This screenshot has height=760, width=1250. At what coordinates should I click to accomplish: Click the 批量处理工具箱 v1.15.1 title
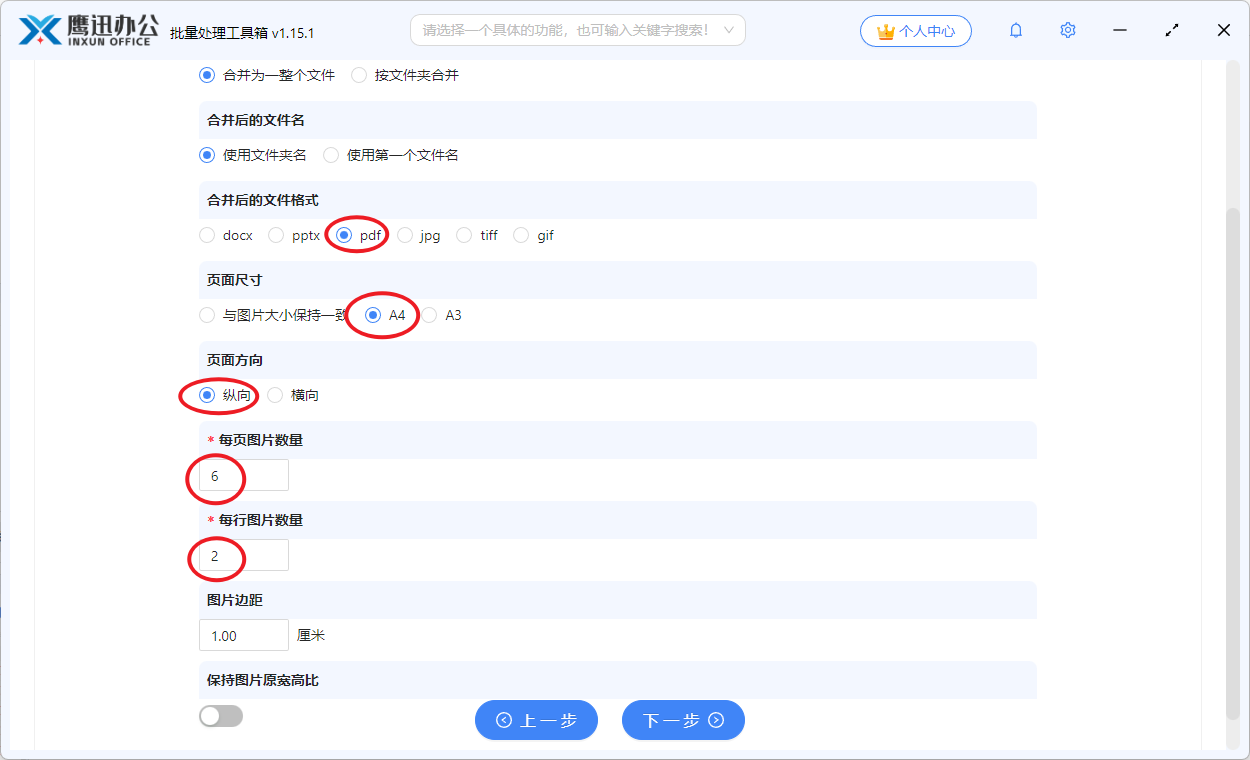pyautogui.click(x=242, y=33)
